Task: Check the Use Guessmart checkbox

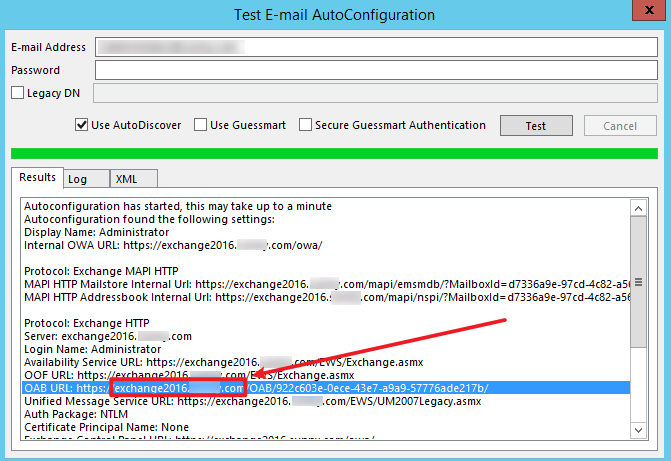Action: 200,125
